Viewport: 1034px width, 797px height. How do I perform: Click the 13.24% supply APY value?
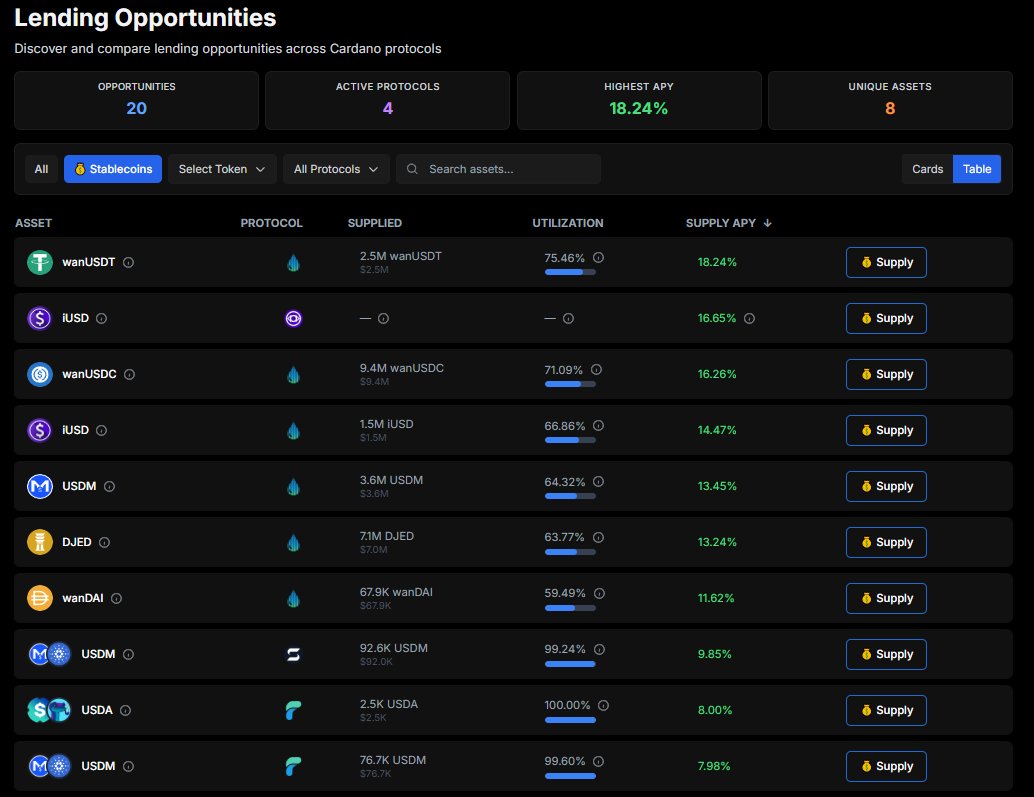point(717,543)
